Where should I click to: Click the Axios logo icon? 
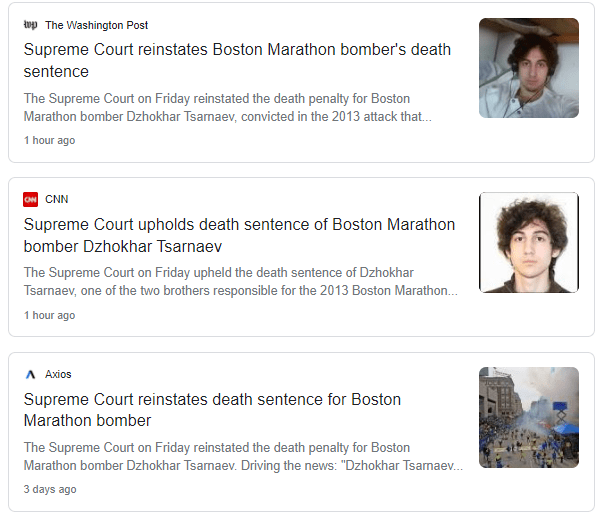30,374
